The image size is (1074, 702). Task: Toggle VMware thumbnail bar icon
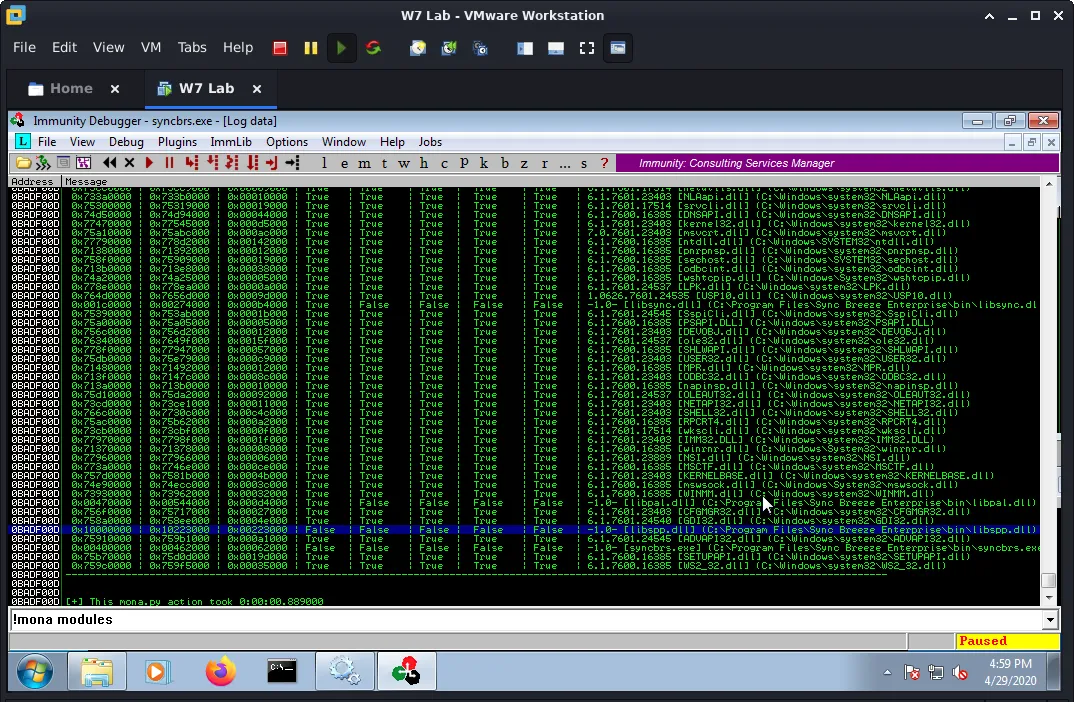click(x=555, y=48)
